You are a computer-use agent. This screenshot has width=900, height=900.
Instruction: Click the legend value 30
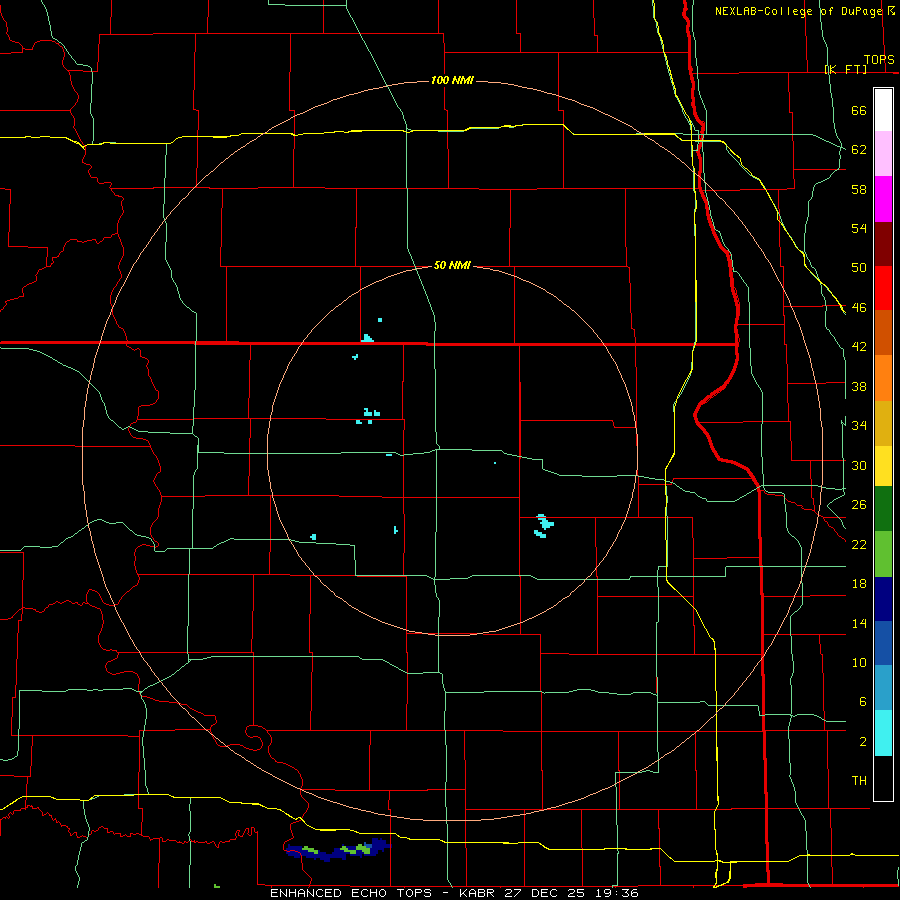pyautogui.click(x=859, y=465)
